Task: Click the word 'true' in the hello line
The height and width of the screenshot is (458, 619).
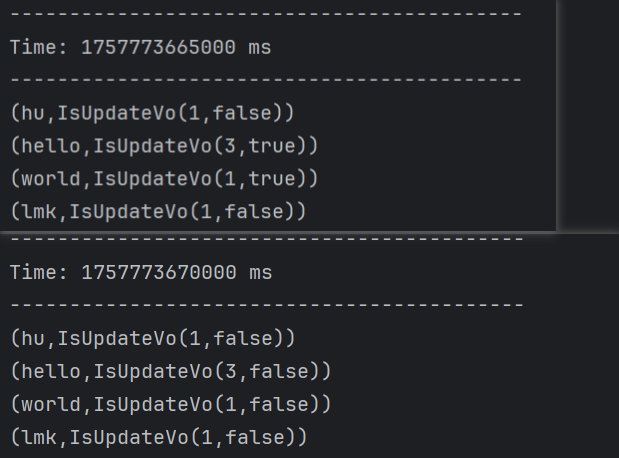Action: tap(271, 146)
